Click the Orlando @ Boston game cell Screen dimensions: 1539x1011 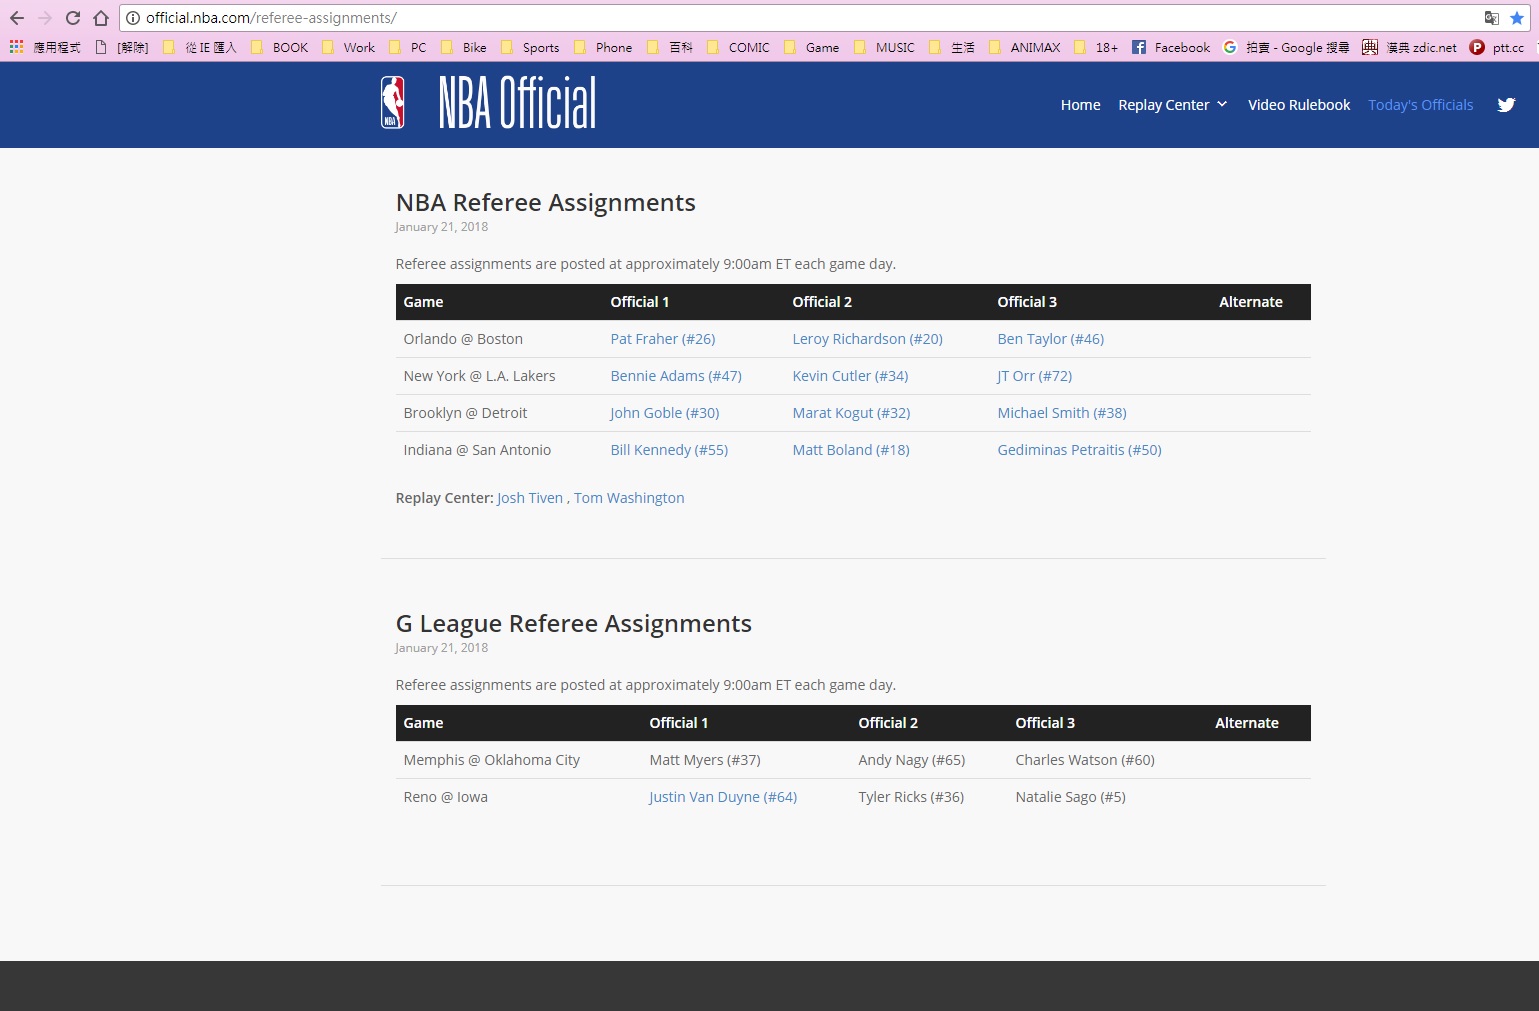click(463, 339)
